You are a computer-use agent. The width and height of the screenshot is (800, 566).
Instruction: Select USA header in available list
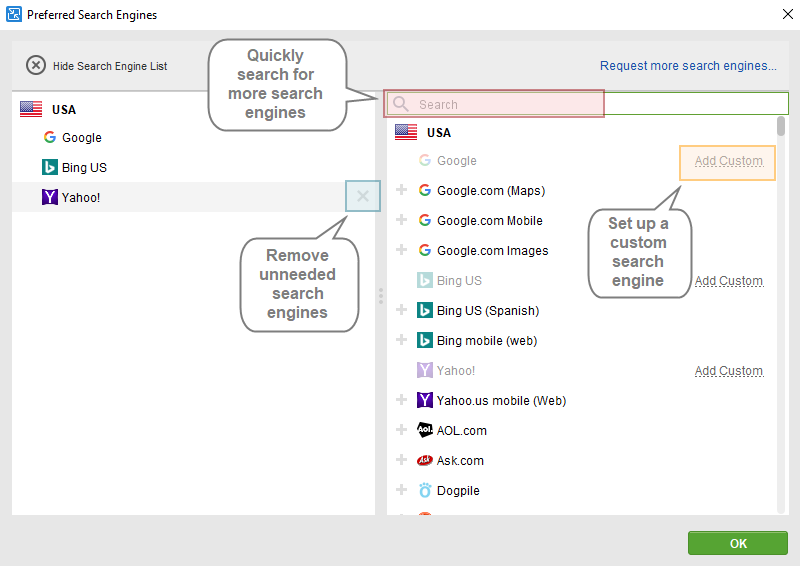[439, 133]
